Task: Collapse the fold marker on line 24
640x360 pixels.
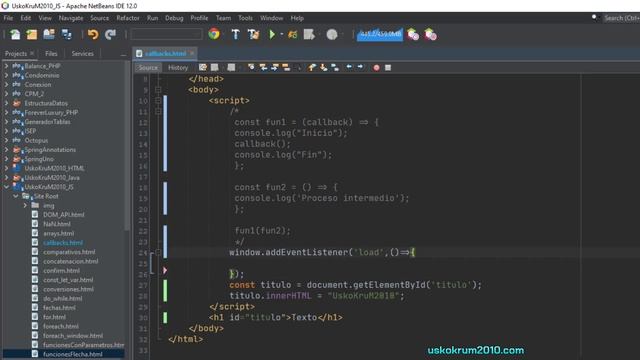Action: click(x=158, y=253)
